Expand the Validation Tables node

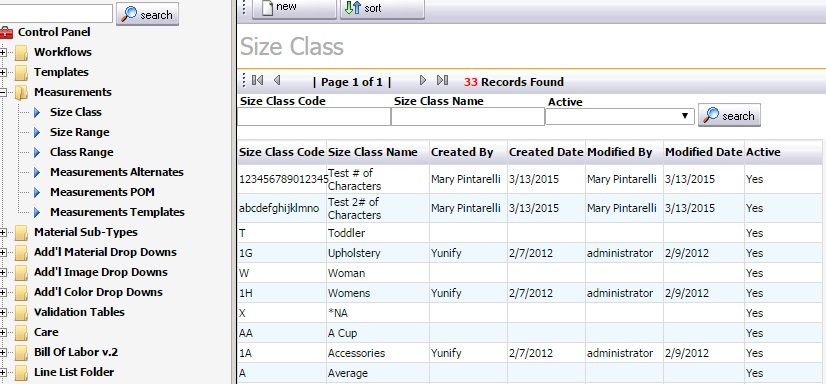tap(3, 313)
